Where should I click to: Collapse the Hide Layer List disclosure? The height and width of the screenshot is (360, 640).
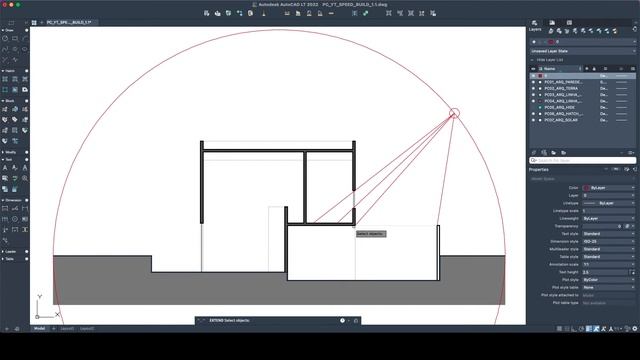532,60
